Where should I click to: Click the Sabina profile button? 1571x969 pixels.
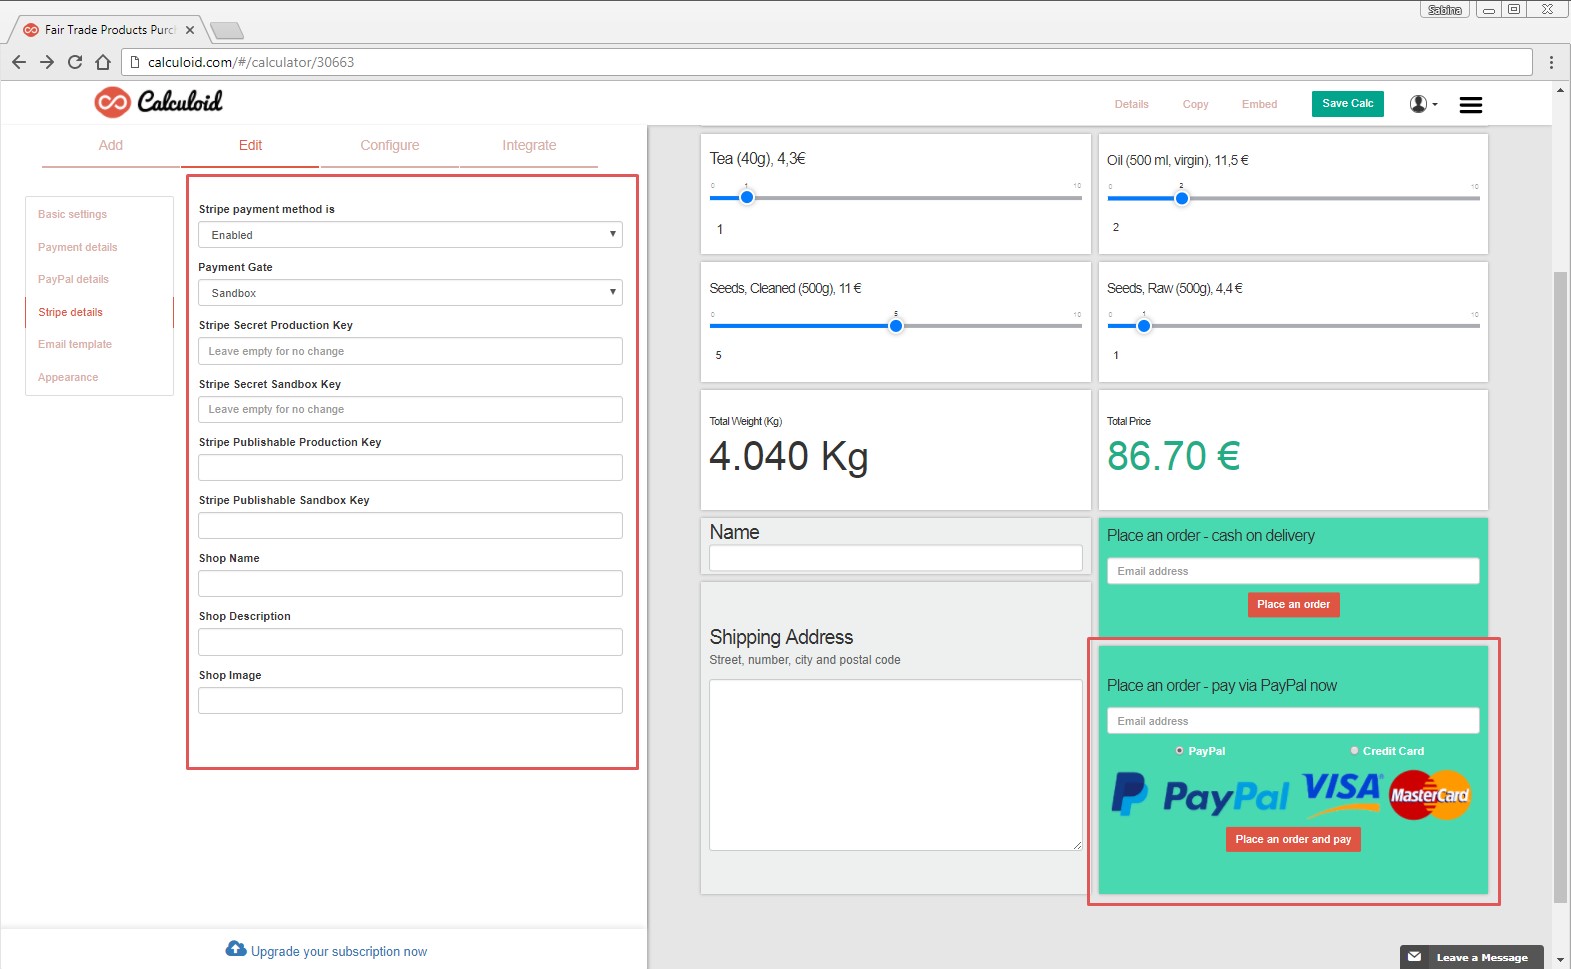(1444, 10)
